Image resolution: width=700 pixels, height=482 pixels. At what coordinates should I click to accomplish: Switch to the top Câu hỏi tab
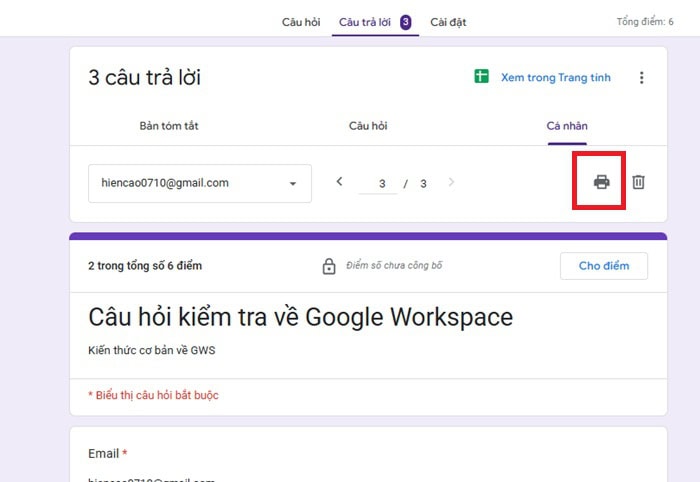click(301, 22)
